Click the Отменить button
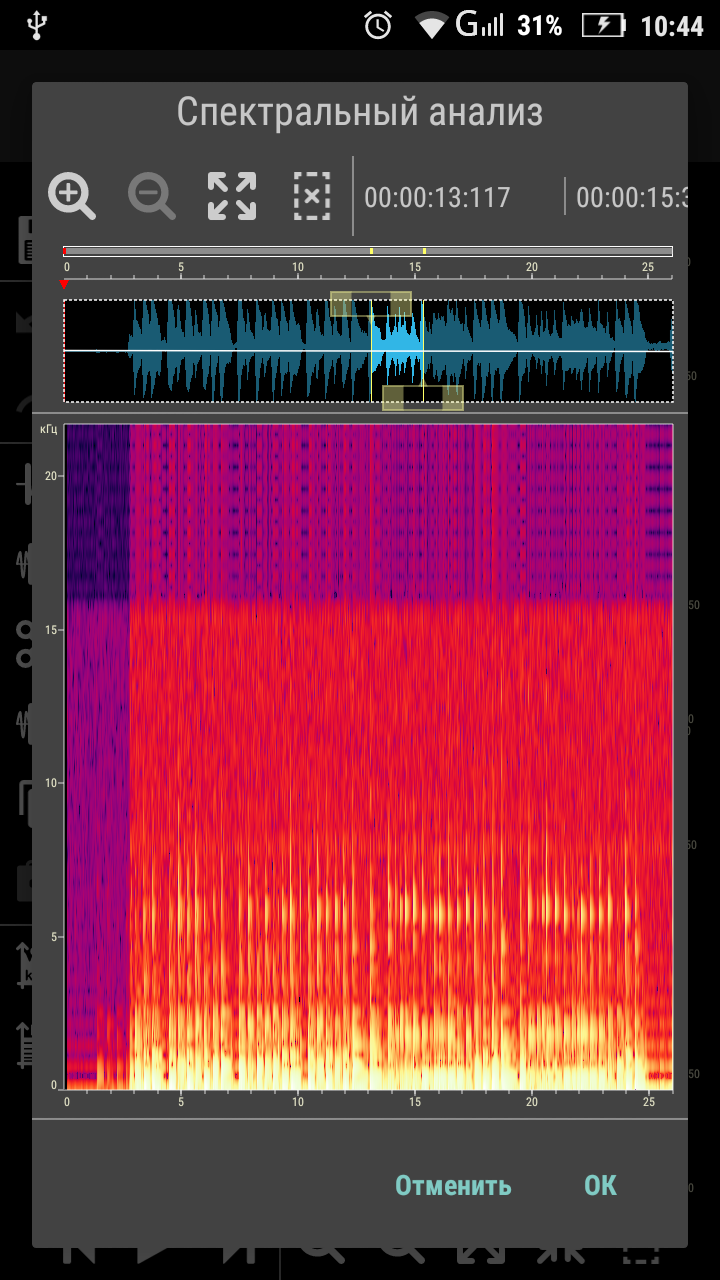 click(x=453, y=1186)
